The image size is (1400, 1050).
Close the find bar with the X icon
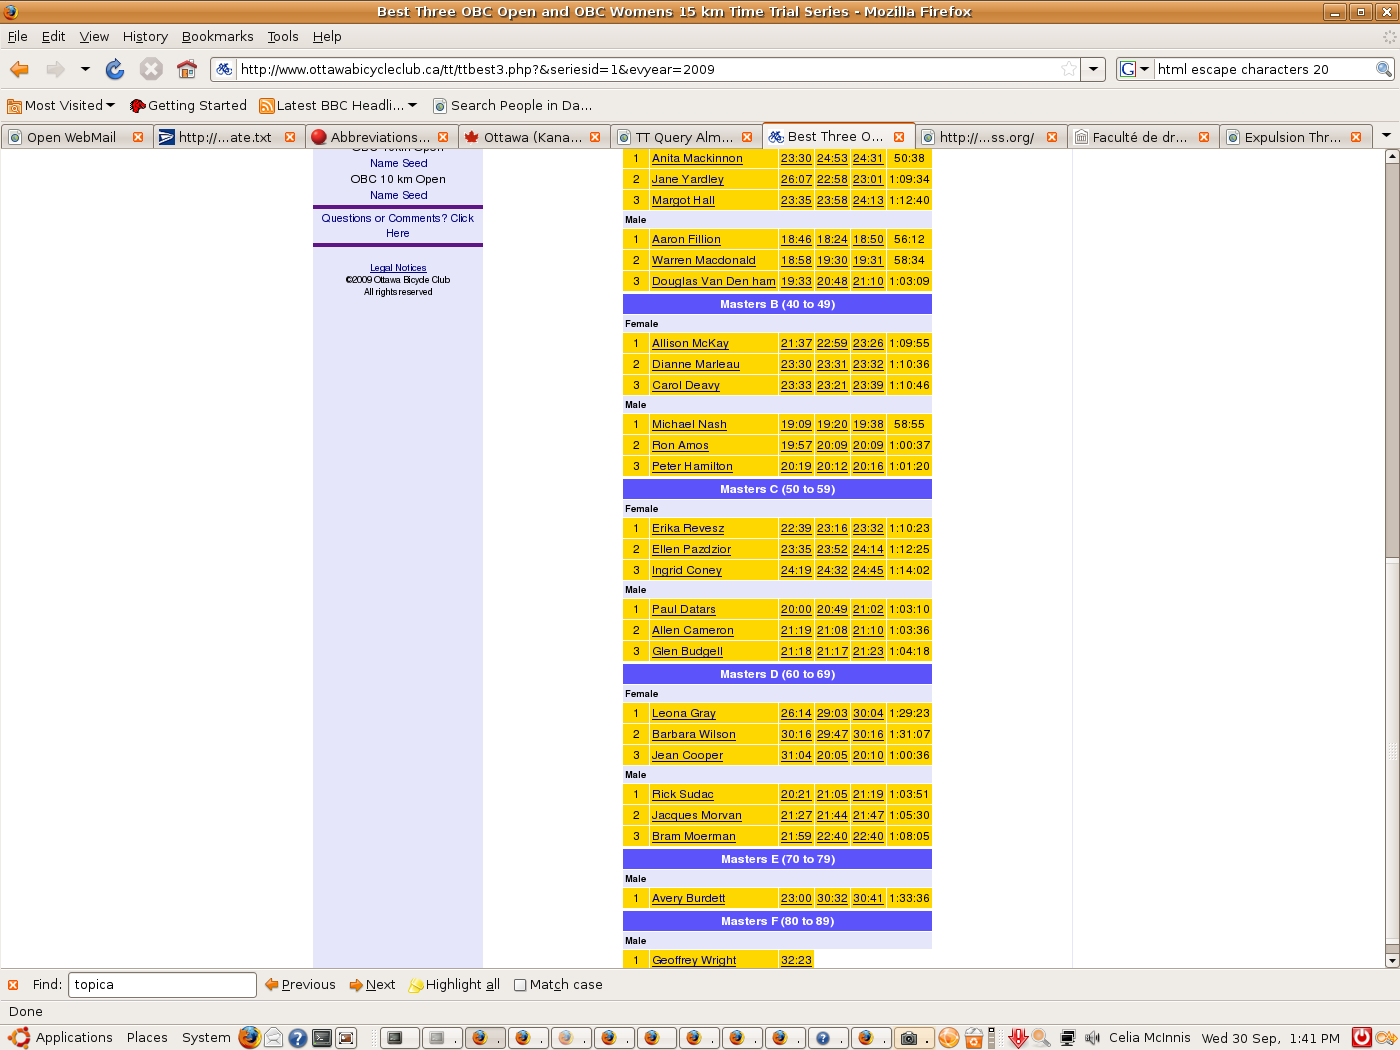tap(13, 985)
